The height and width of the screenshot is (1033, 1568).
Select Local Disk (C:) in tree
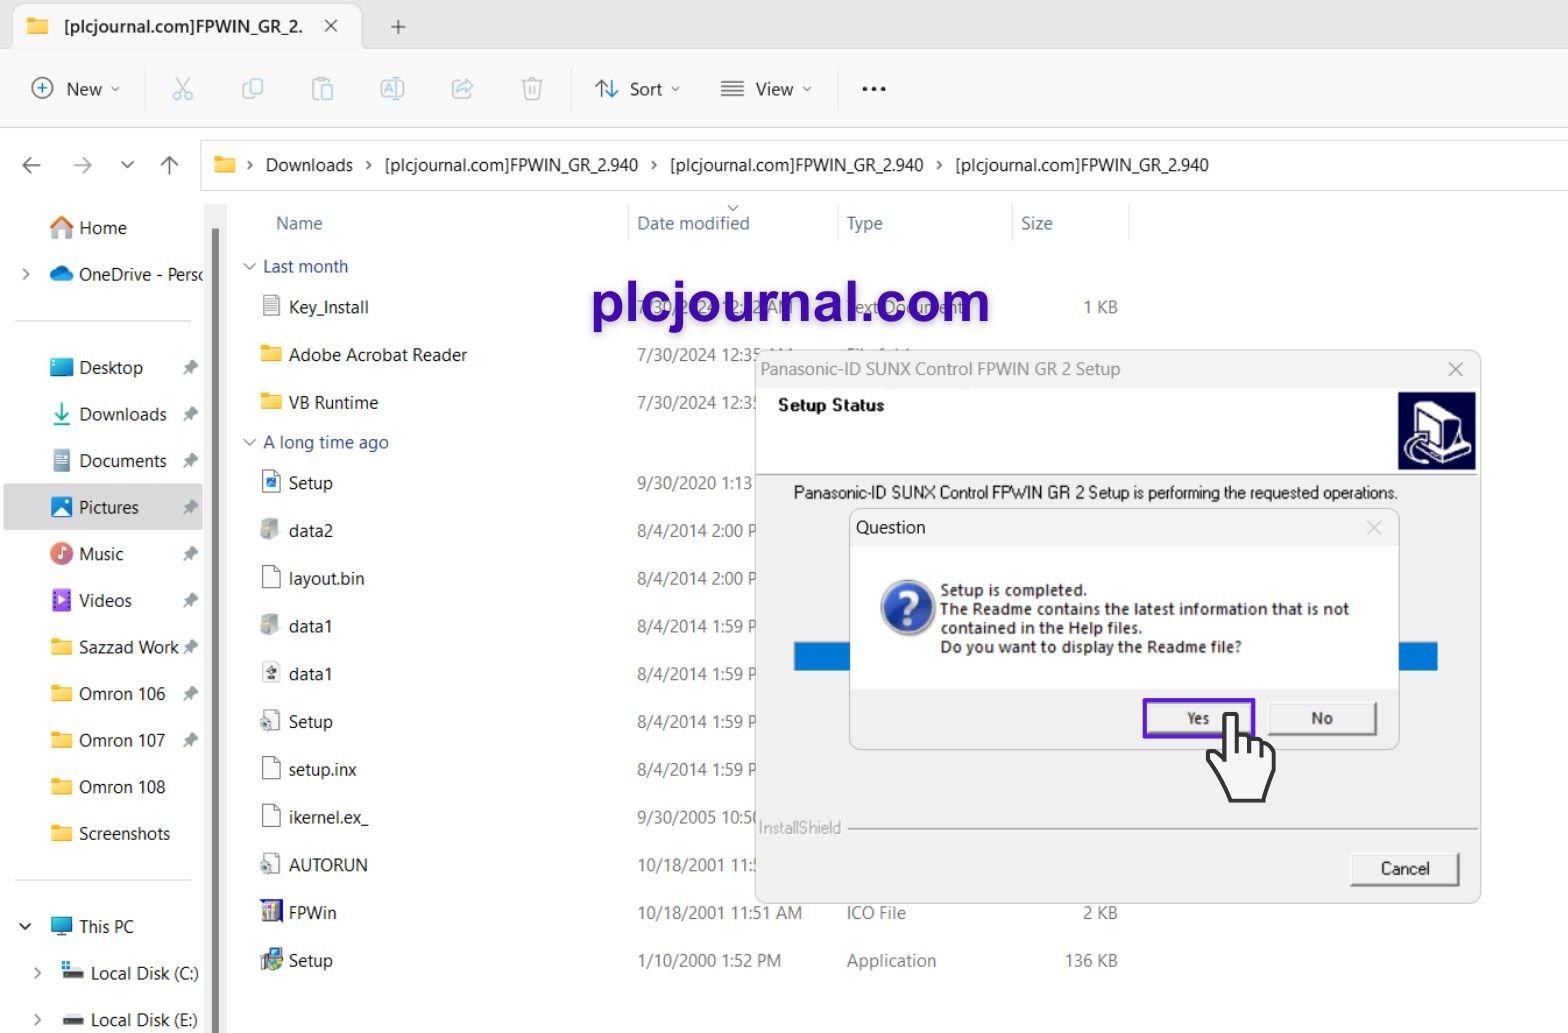coord(130,973)
